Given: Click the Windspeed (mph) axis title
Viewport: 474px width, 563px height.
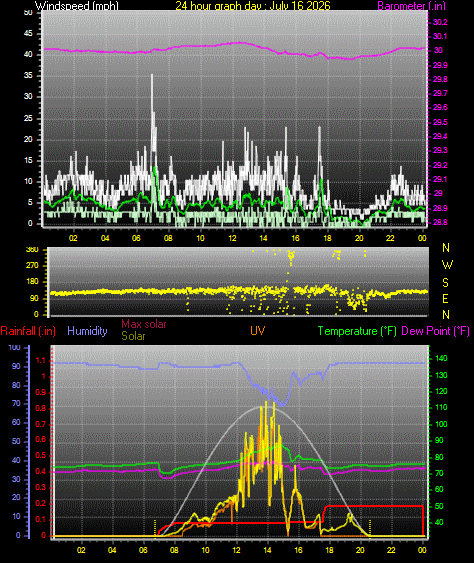Looking at the screenshot, I should click(x=76, y=5).
